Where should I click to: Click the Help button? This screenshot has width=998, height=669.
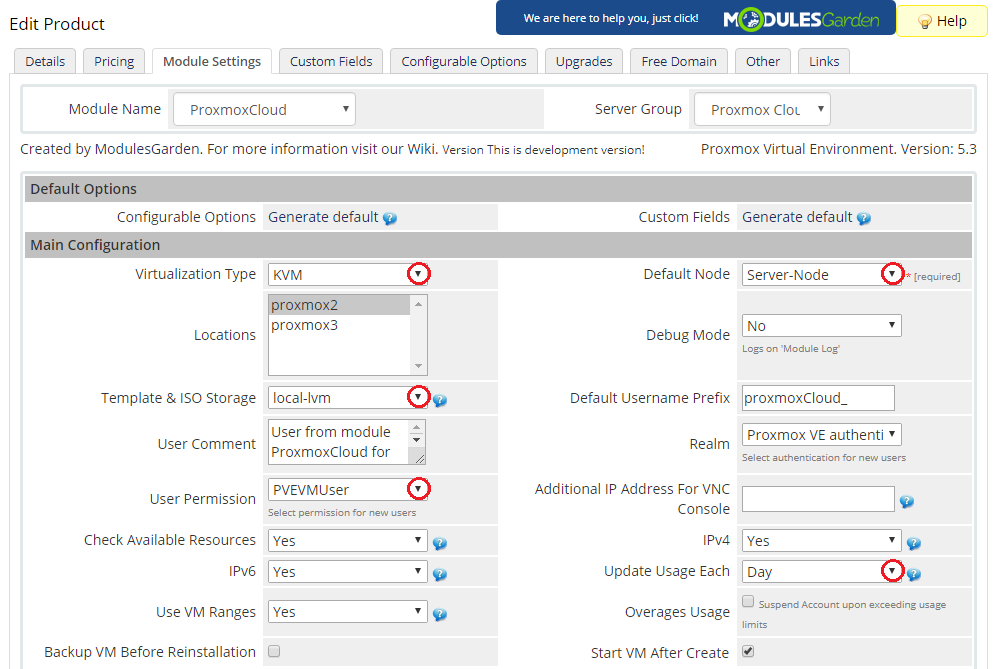tap(942, 21)
